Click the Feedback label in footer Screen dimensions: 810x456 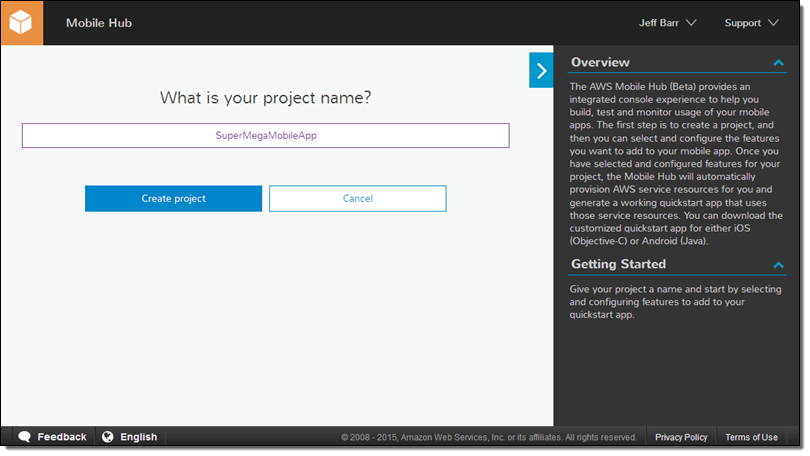pos(62,437)
